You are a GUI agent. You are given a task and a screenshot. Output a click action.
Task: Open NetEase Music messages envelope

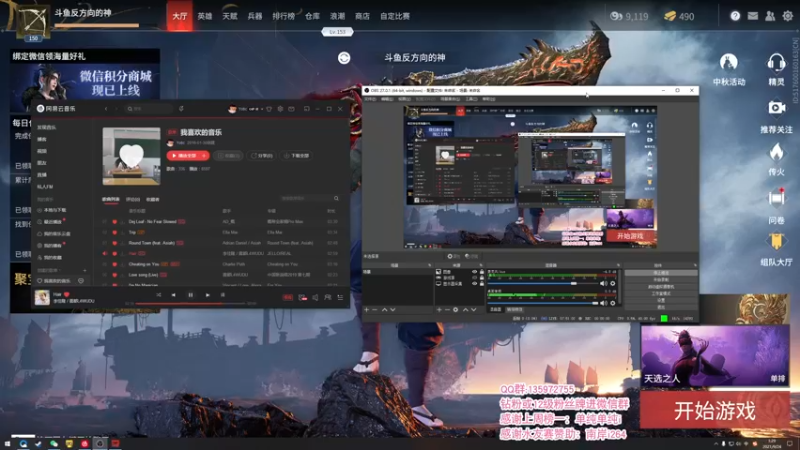pyautogui.click(x=291, y=109)
